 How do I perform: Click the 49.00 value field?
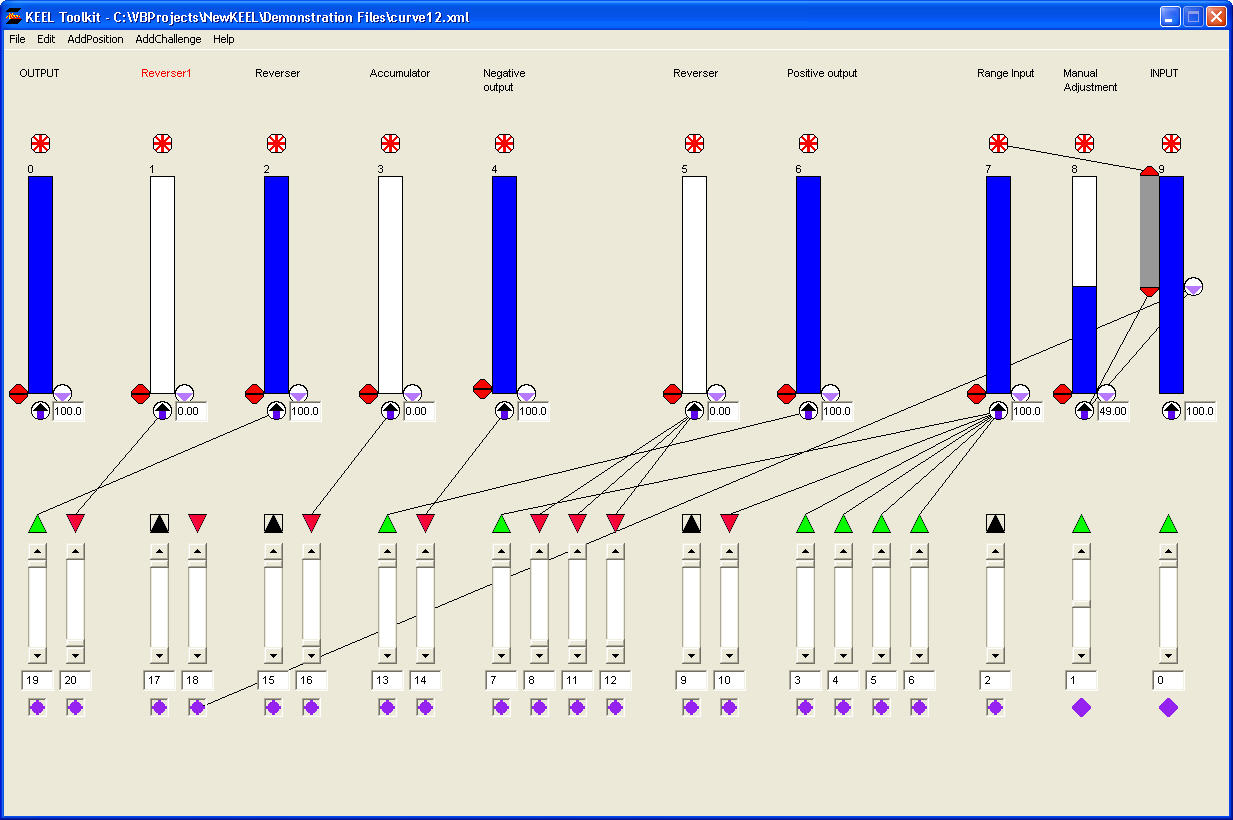(1112, 411)
